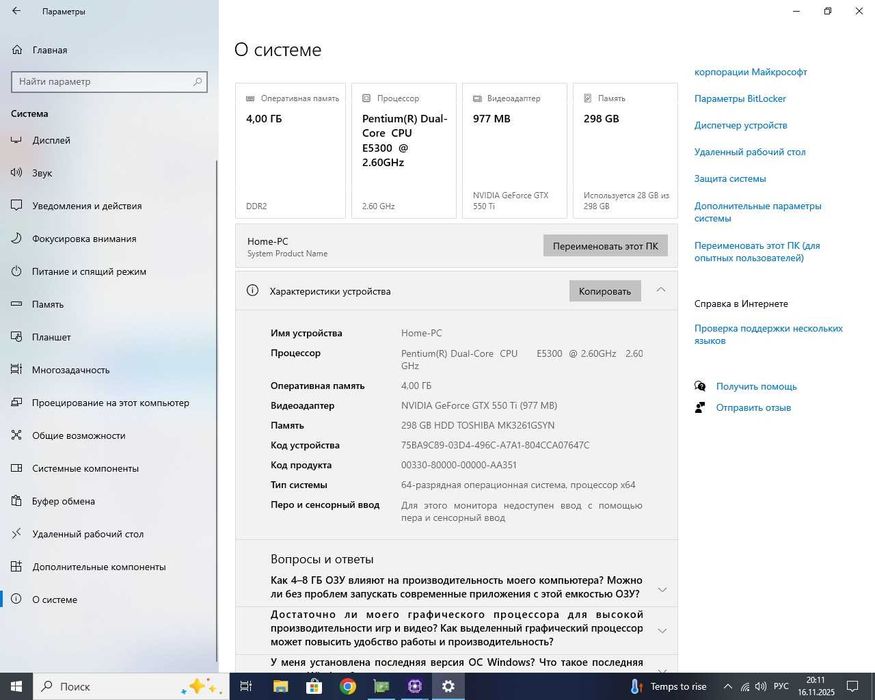Open the Windows Start menu
The image size is (875, 700).
(x=16, y=686)
